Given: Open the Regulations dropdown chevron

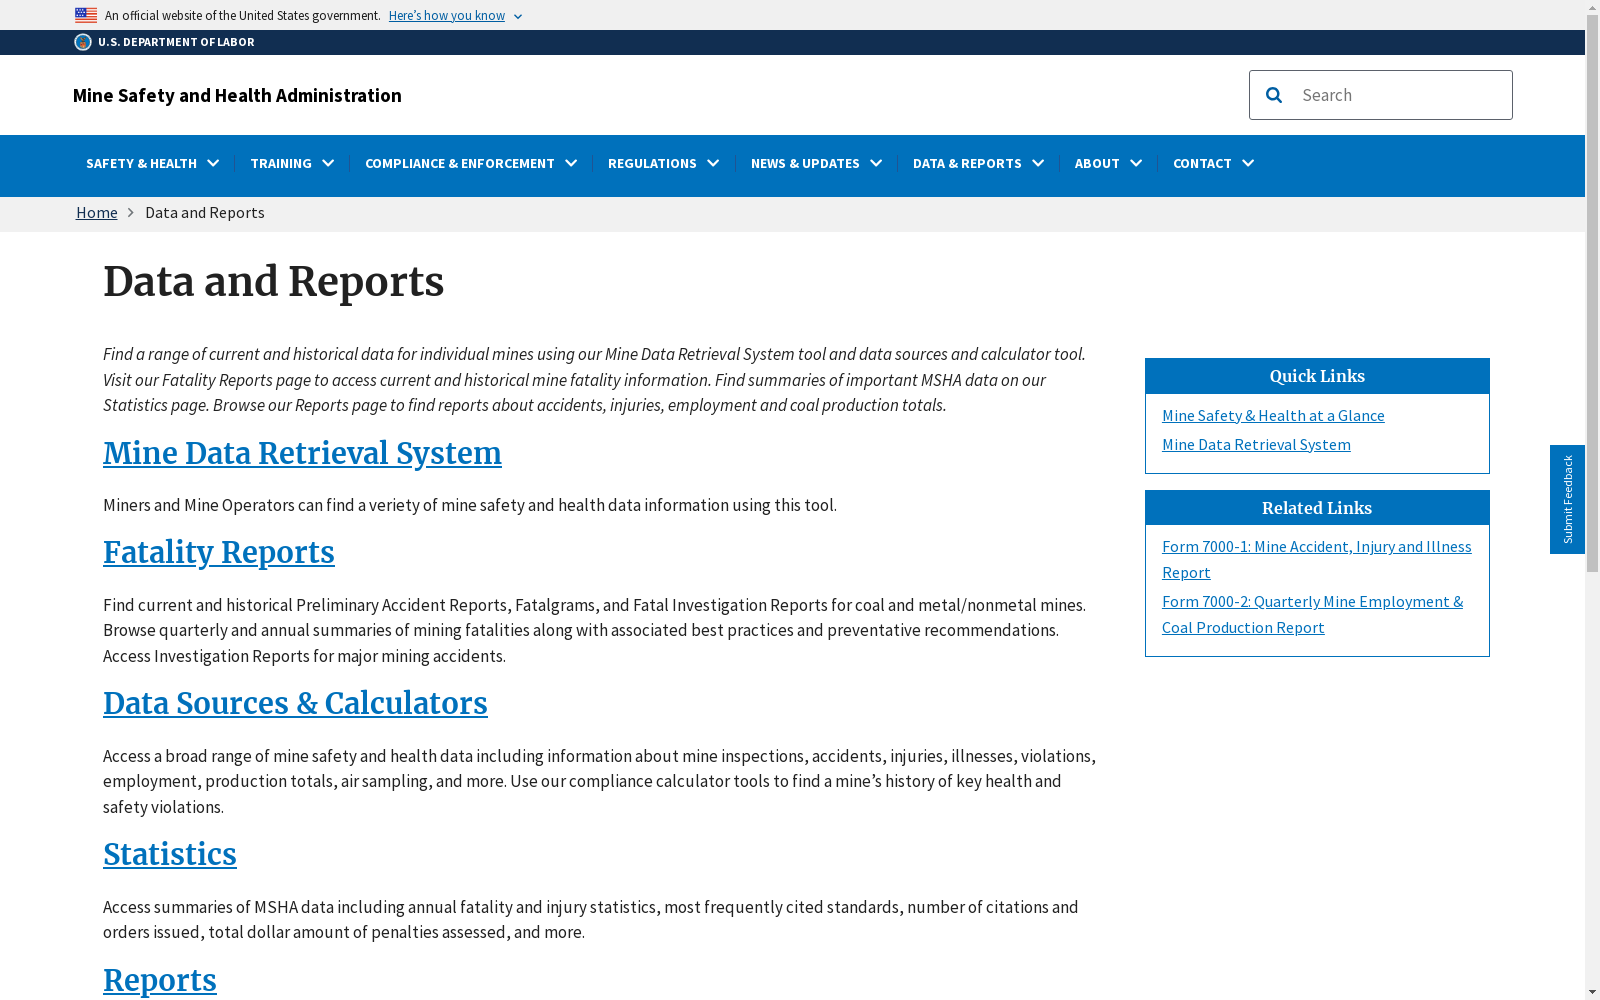Looking at the screenshot, I should [x=713, y=163].
